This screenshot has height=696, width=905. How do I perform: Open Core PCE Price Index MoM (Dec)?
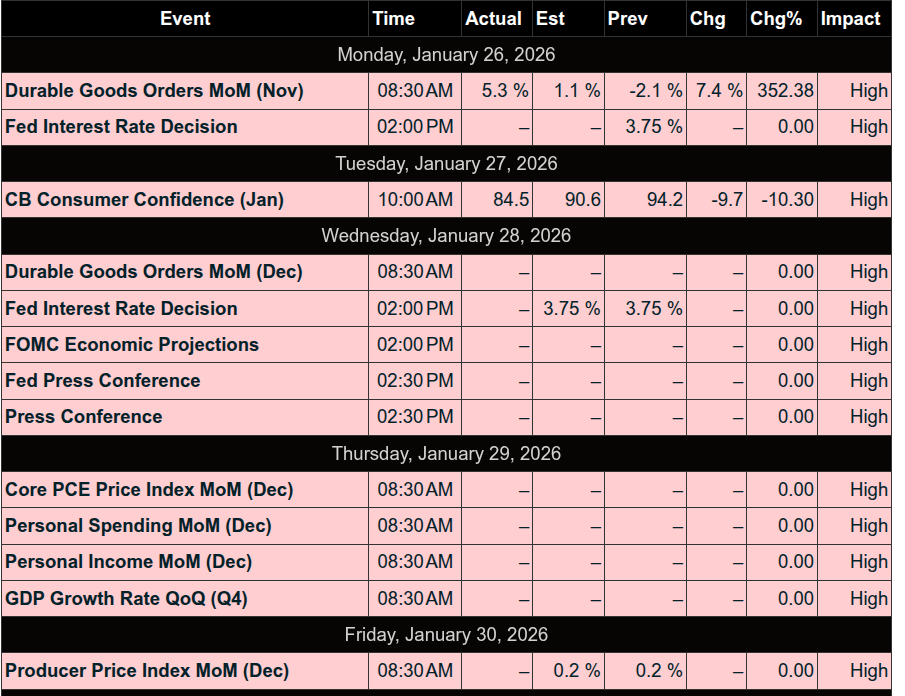[x=149, y=490]
